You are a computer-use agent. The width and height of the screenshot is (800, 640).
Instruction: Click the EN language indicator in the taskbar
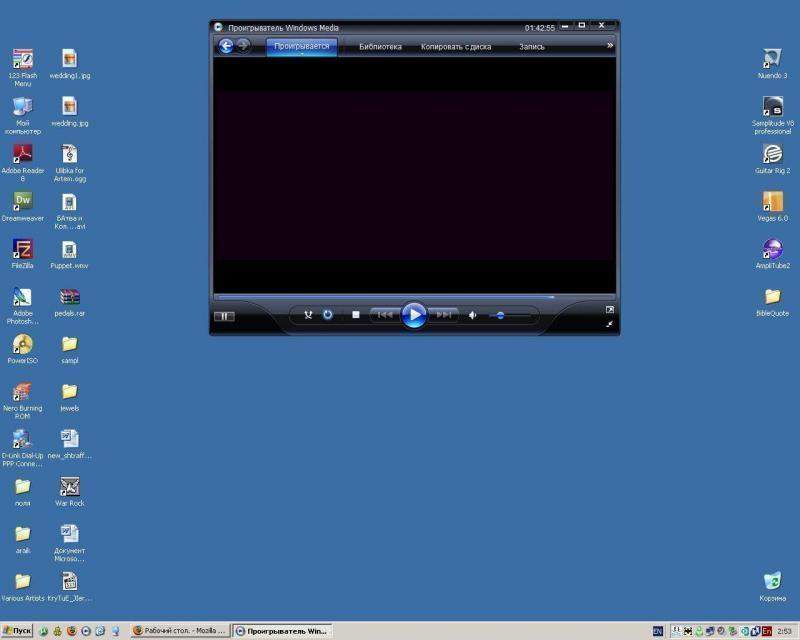[x=657, y=631]
